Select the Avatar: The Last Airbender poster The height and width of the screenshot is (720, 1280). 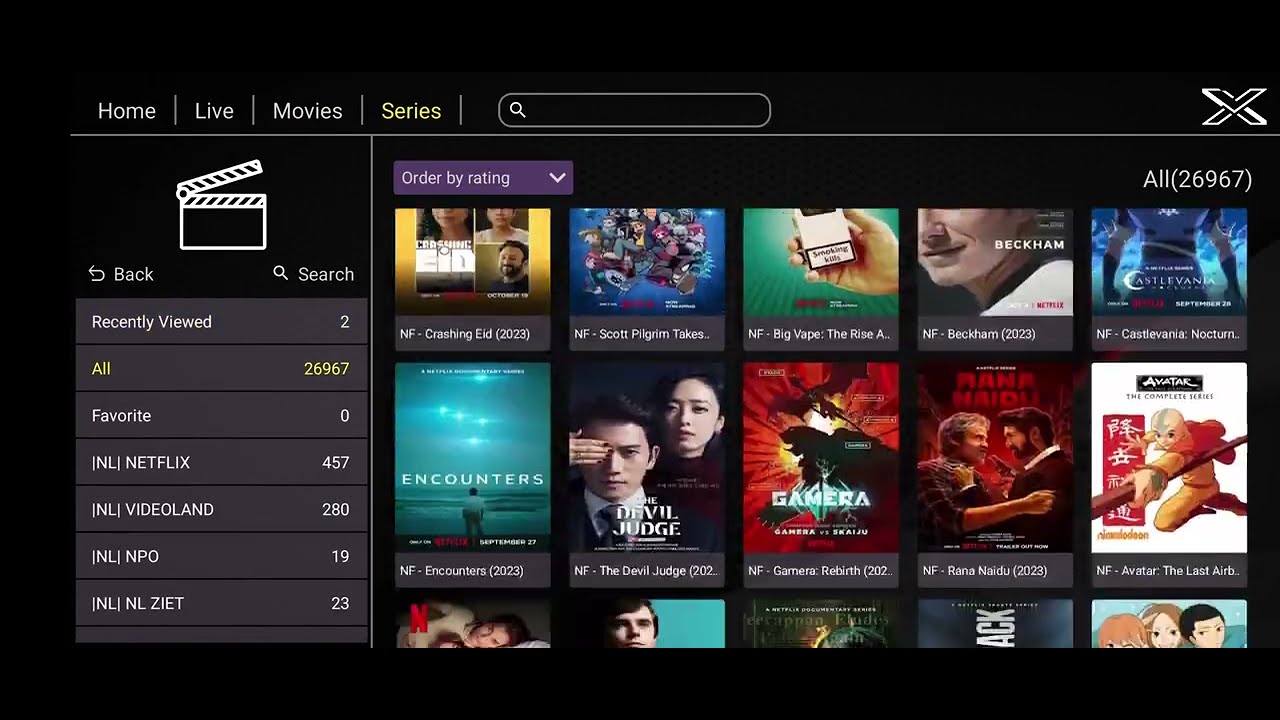pyautogui.click(x=1169, y=474)
